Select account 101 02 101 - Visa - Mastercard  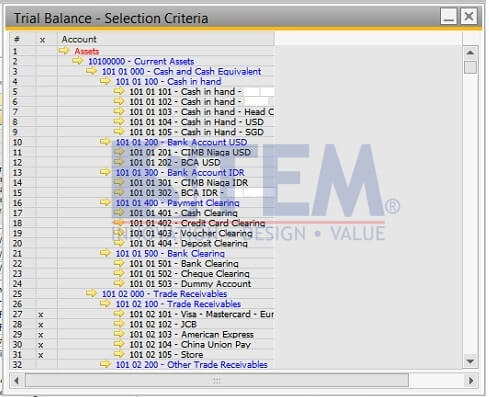201,314
